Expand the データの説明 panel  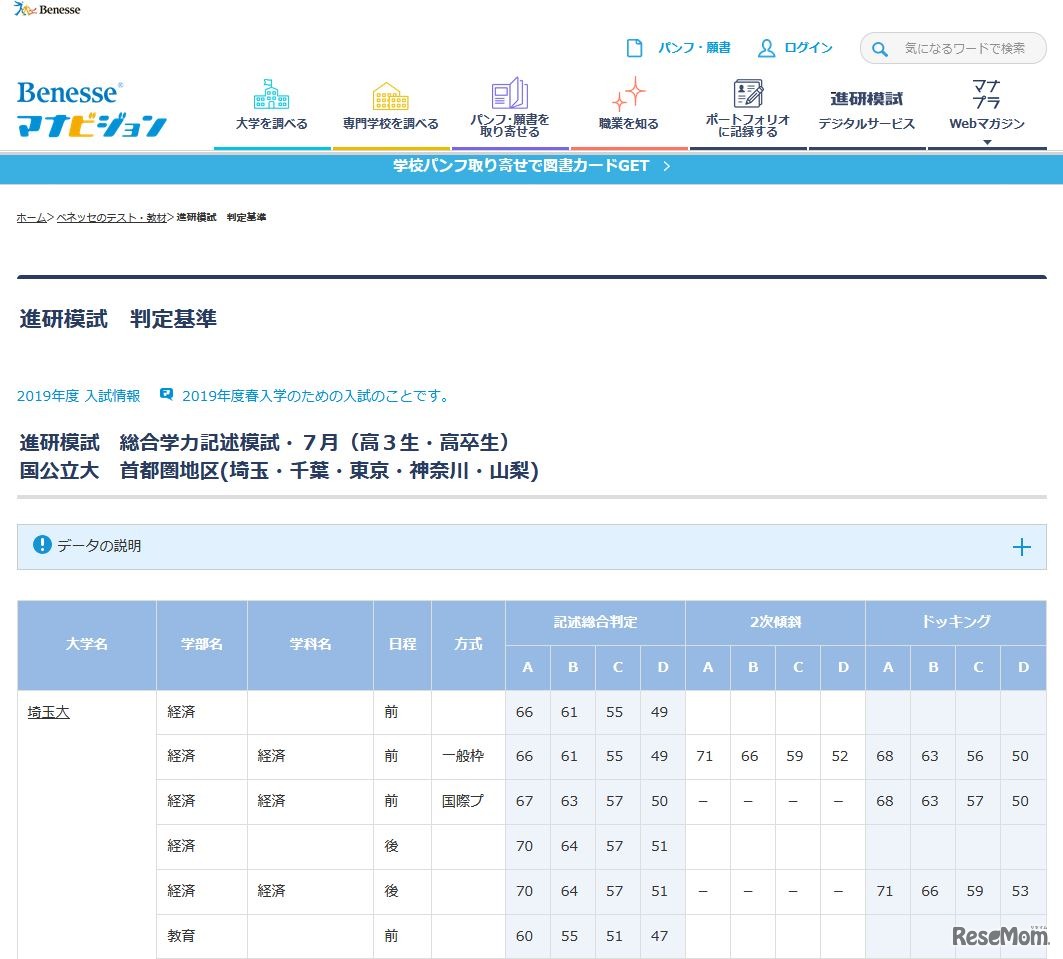[1022, 547]
